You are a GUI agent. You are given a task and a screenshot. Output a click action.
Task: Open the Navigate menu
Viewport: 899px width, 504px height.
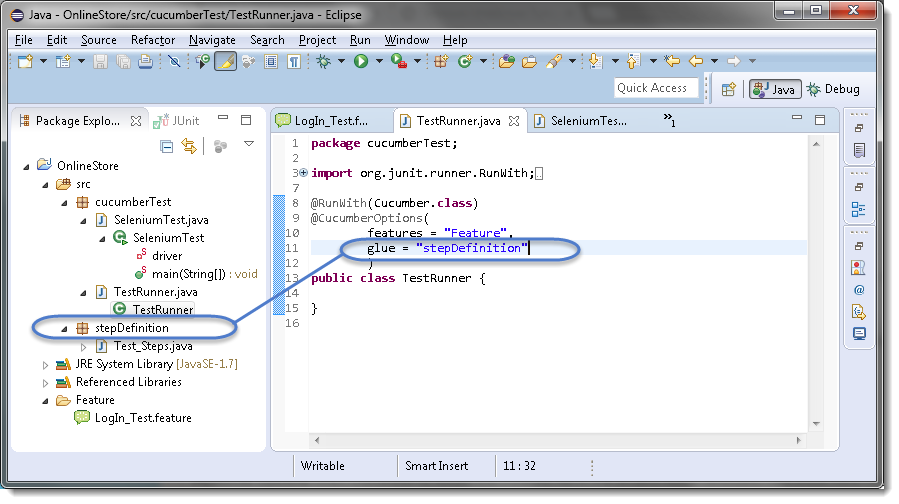click(212, 40)
